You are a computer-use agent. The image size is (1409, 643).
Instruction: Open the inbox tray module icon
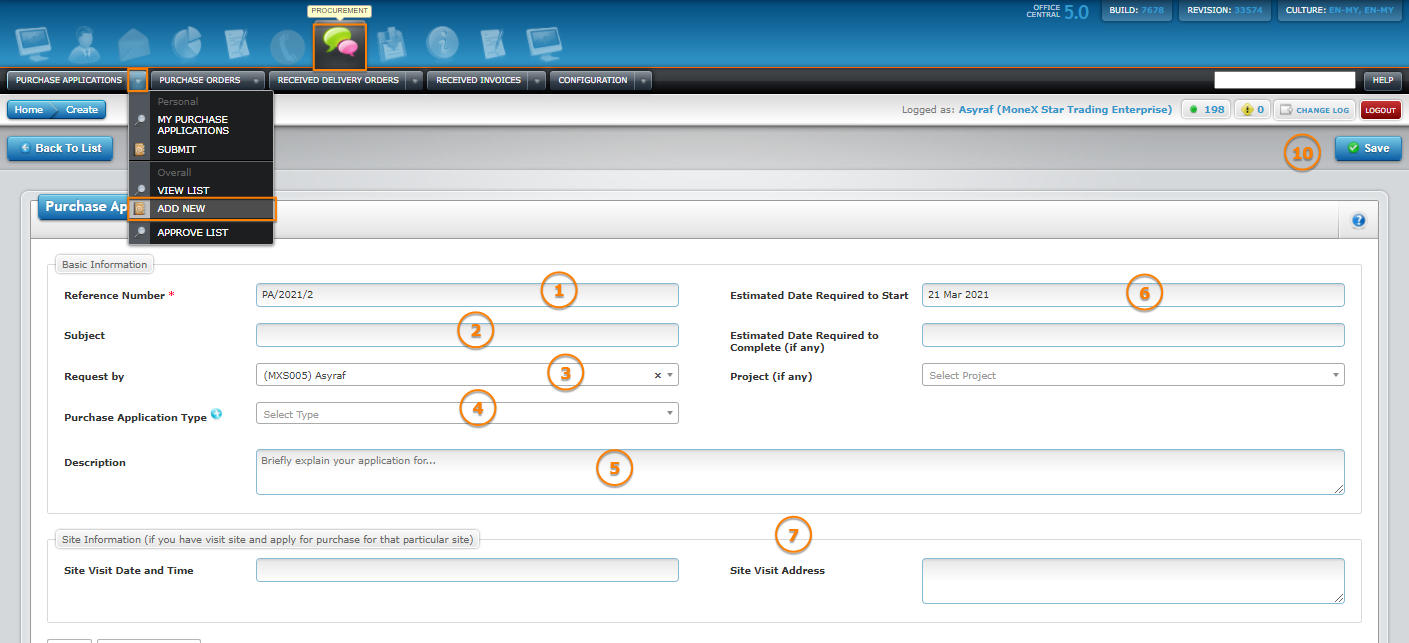pyautogui.click(x=391, y=44)
